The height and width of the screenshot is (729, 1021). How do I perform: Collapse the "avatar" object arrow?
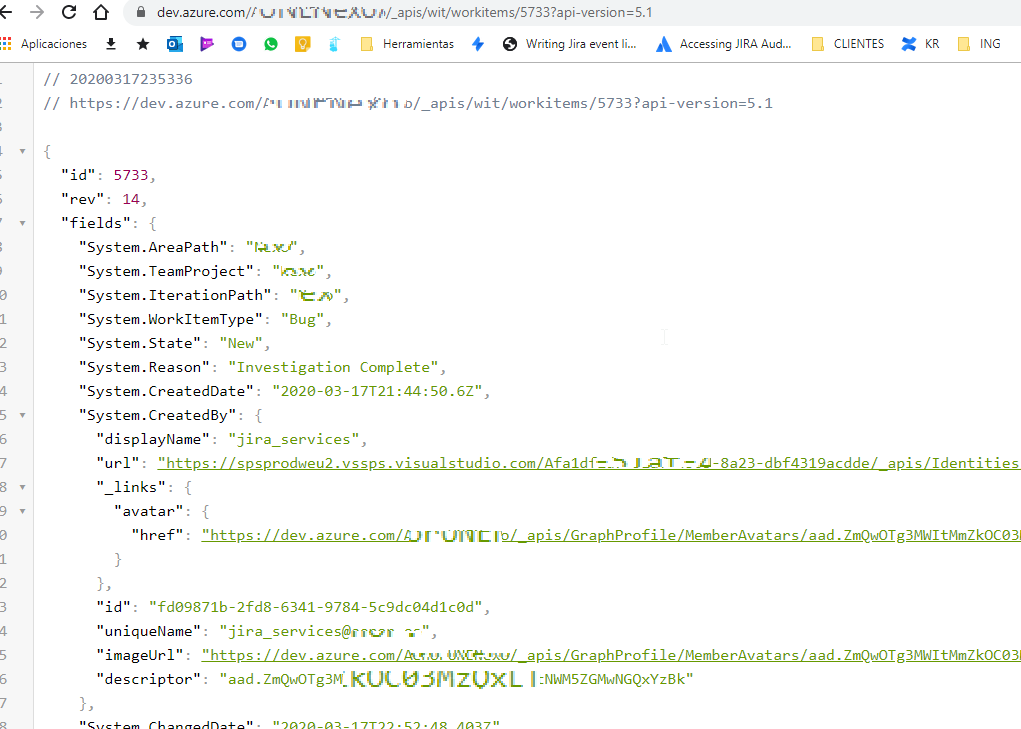tap(22, 511)
